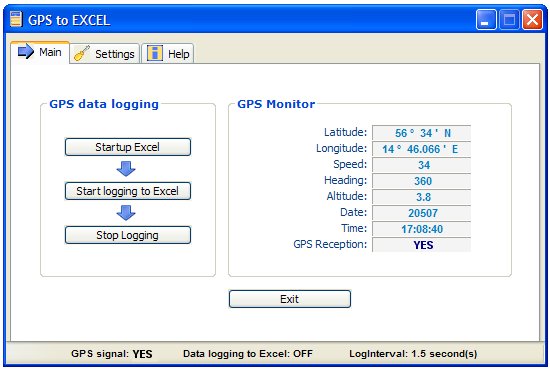Click the GPS signal status text
Image resolution: width=550 pixels, height=369 pixels.
[112, 354]
